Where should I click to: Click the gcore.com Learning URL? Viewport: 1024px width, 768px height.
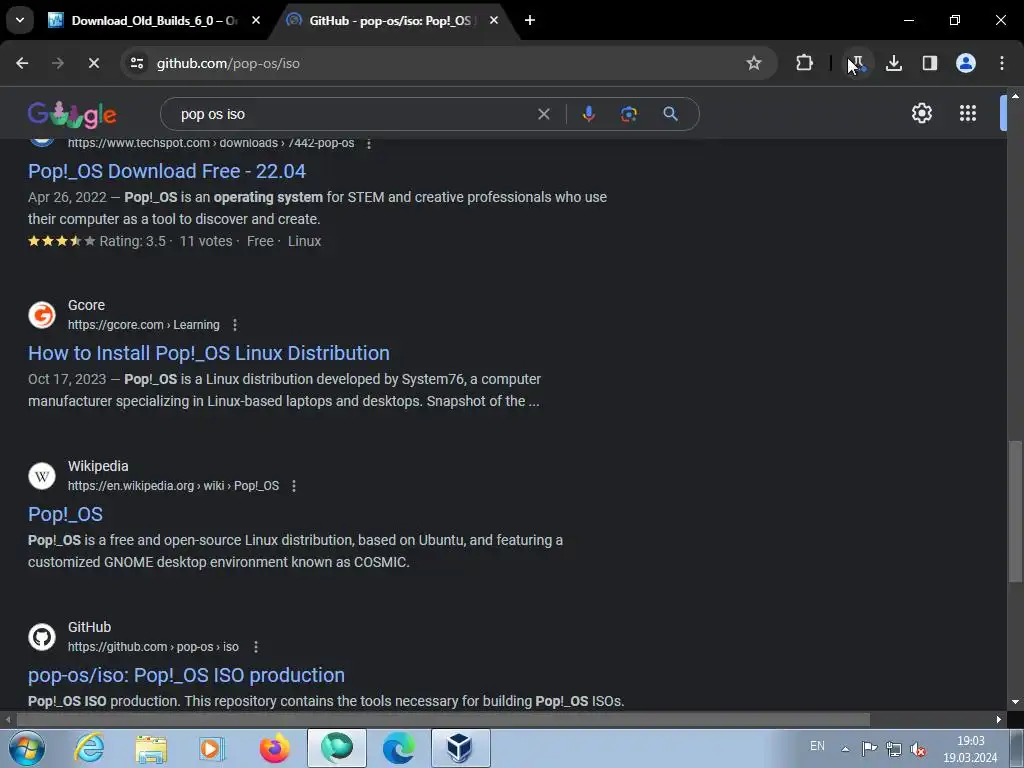pyautogui.click(x=144, y=325)
